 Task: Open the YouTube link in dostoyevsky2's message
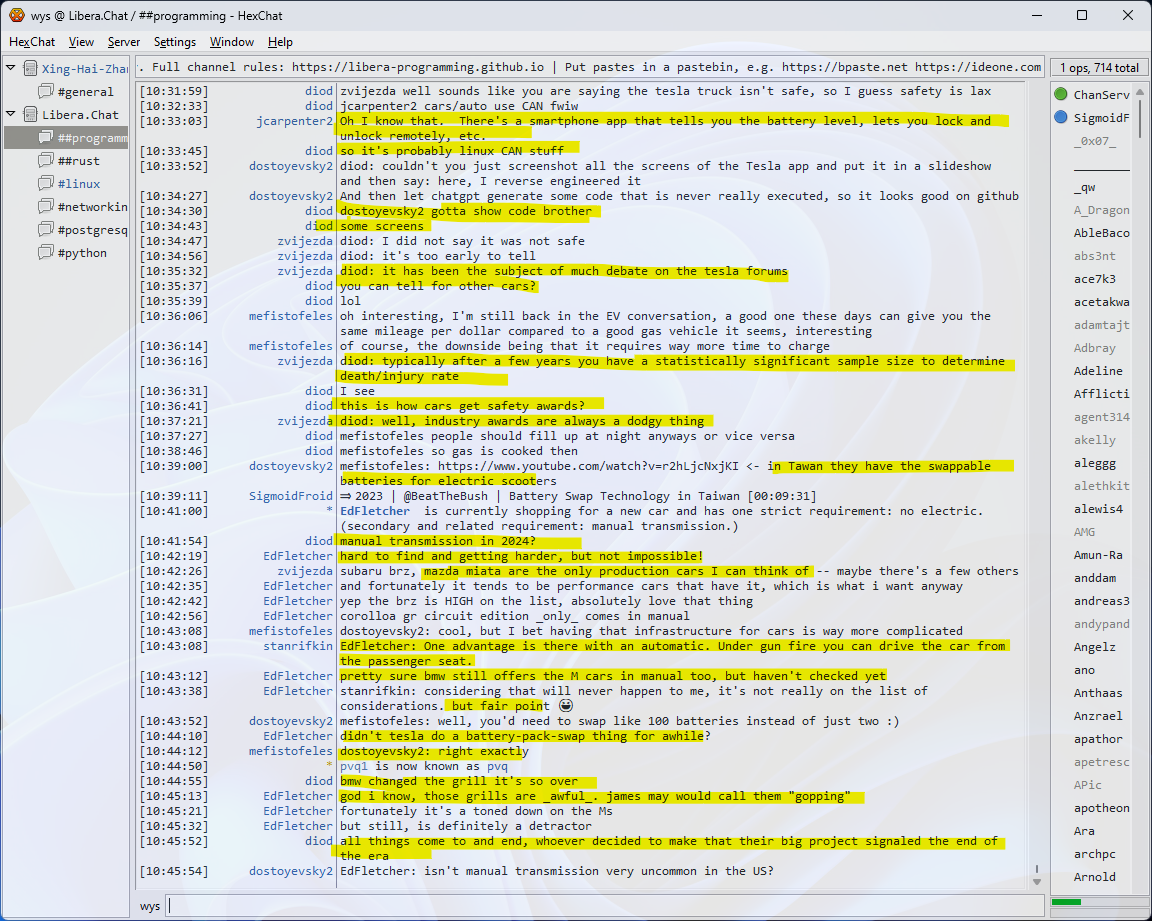point(599,466)
